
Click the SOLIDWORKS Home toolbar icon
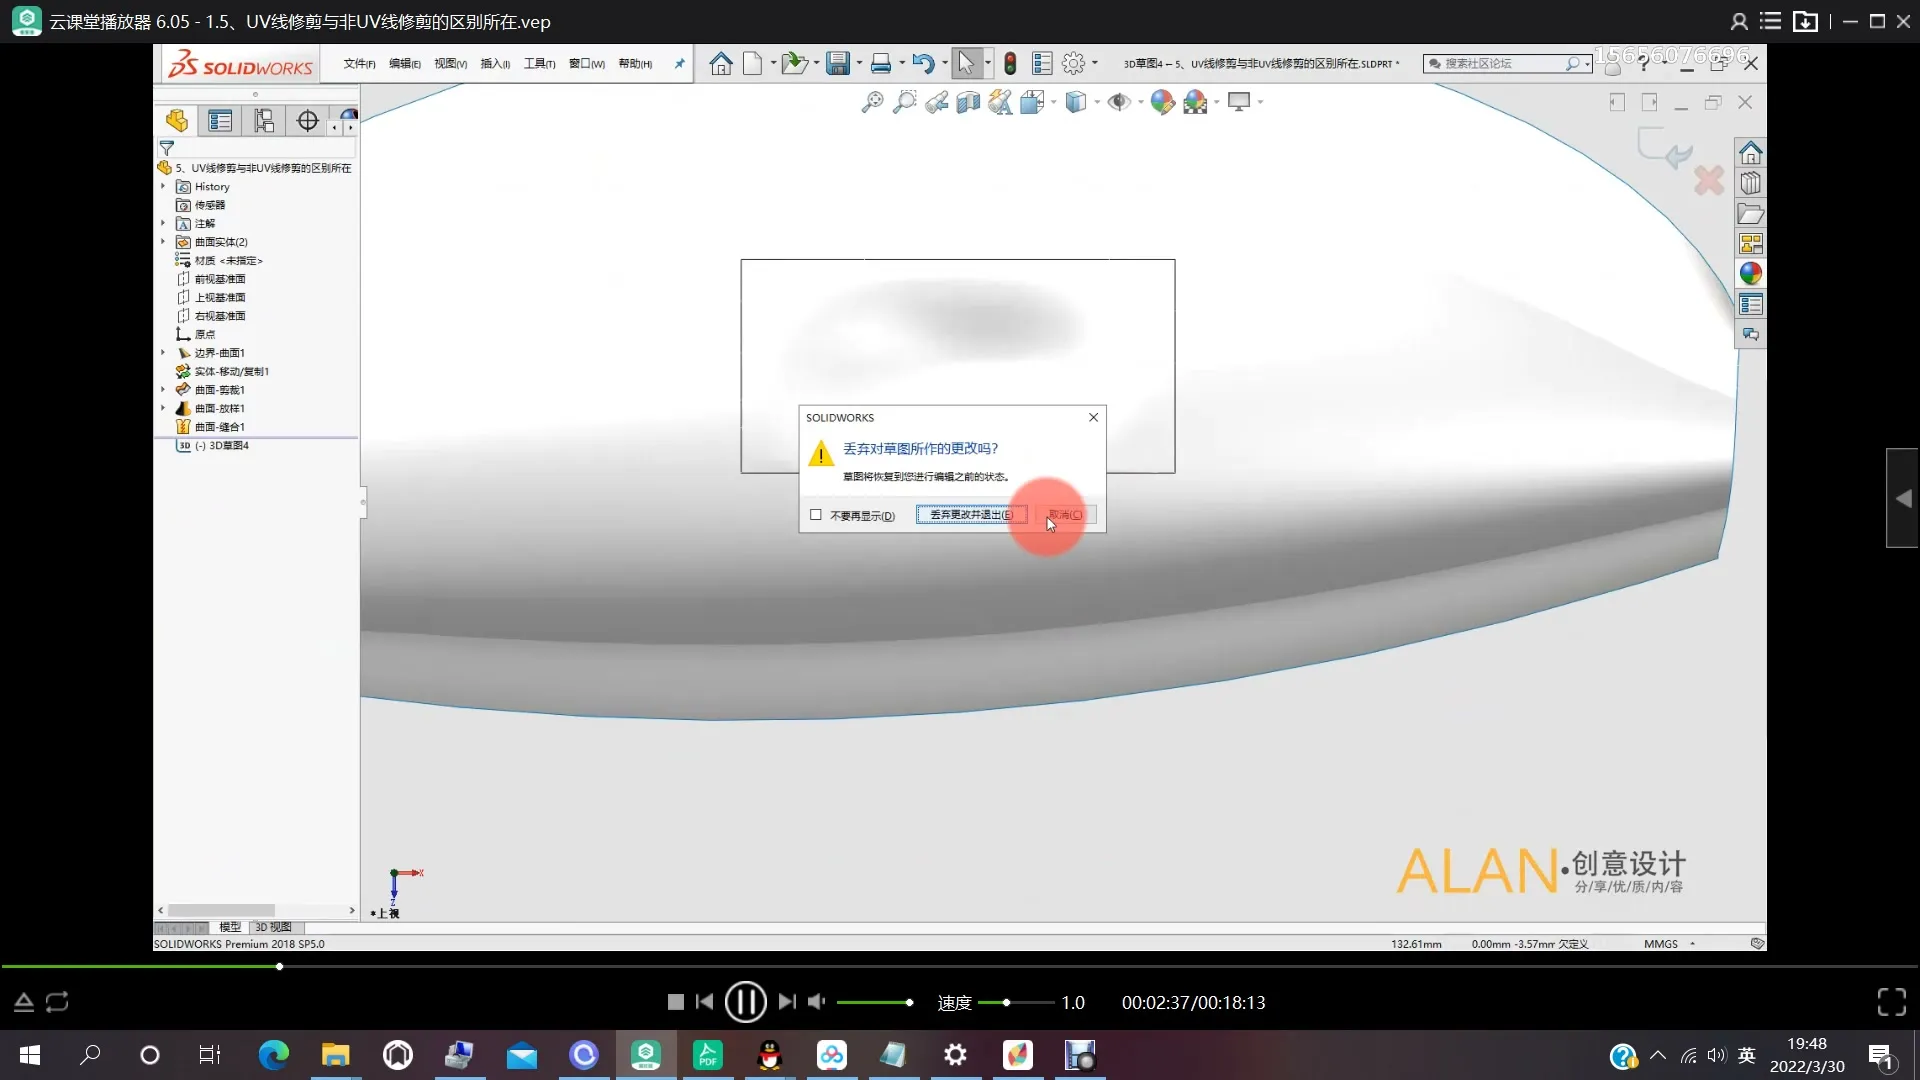(720, 64)
